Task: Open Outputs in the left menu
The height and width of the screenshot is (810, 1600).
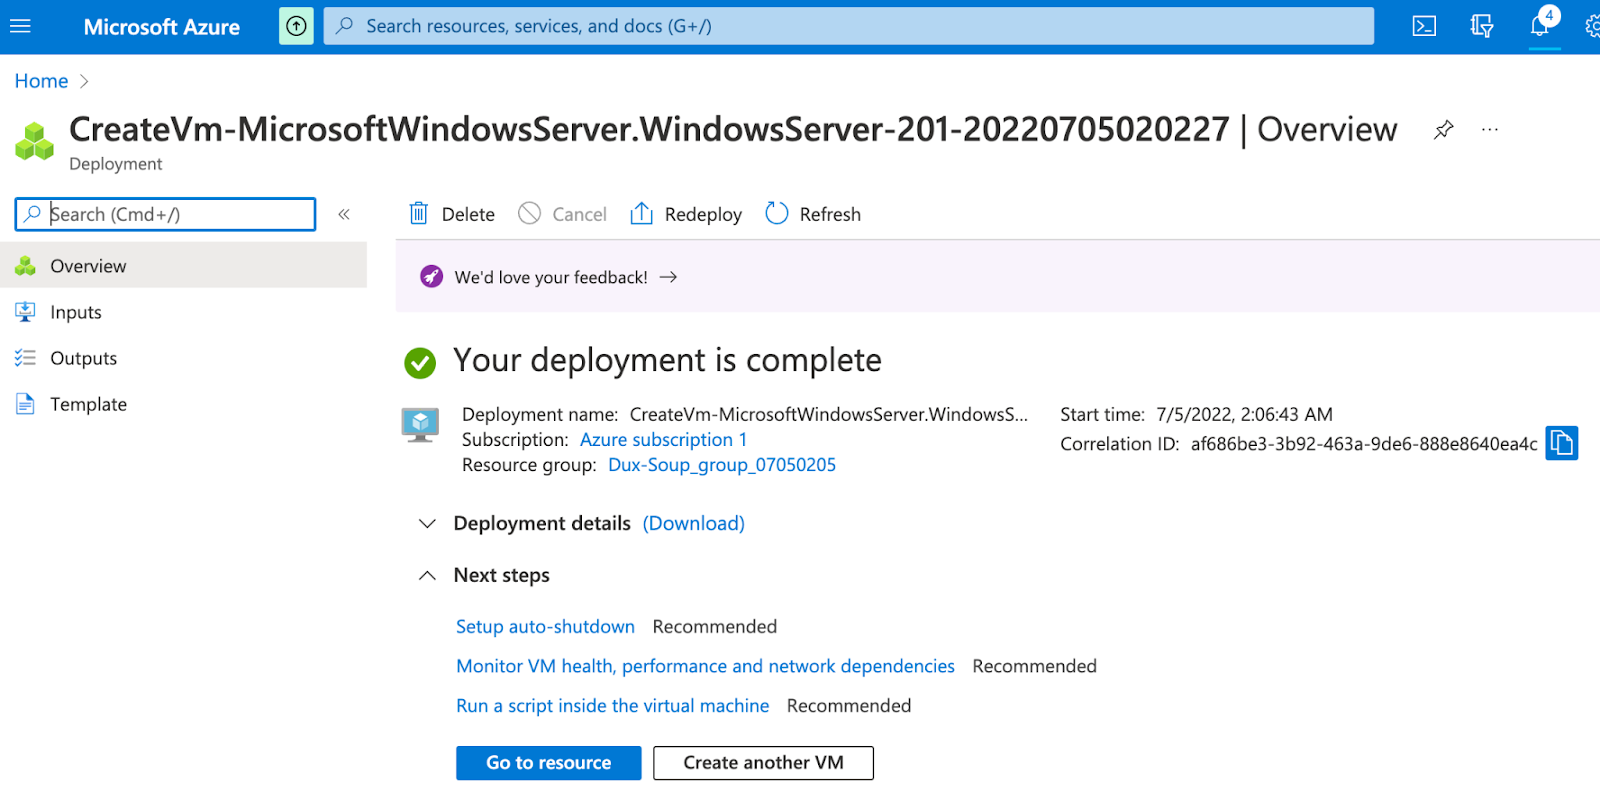Action: [183, 358]
